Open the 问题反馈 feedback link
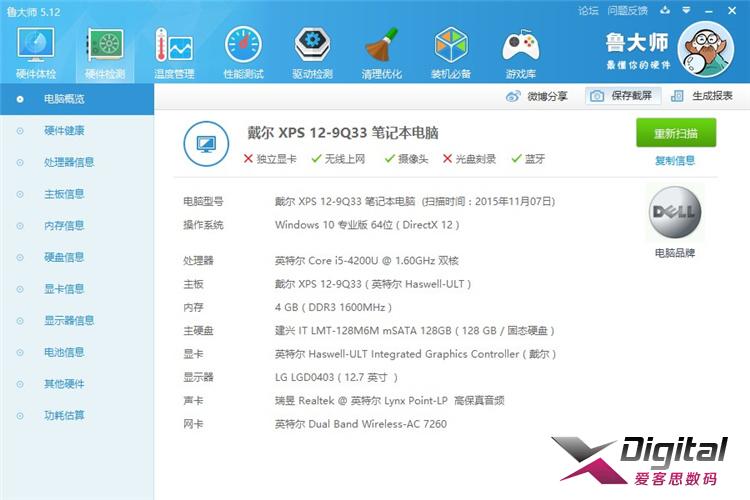Viewport: 750px width, 500px height. click(x=628, y=11)
